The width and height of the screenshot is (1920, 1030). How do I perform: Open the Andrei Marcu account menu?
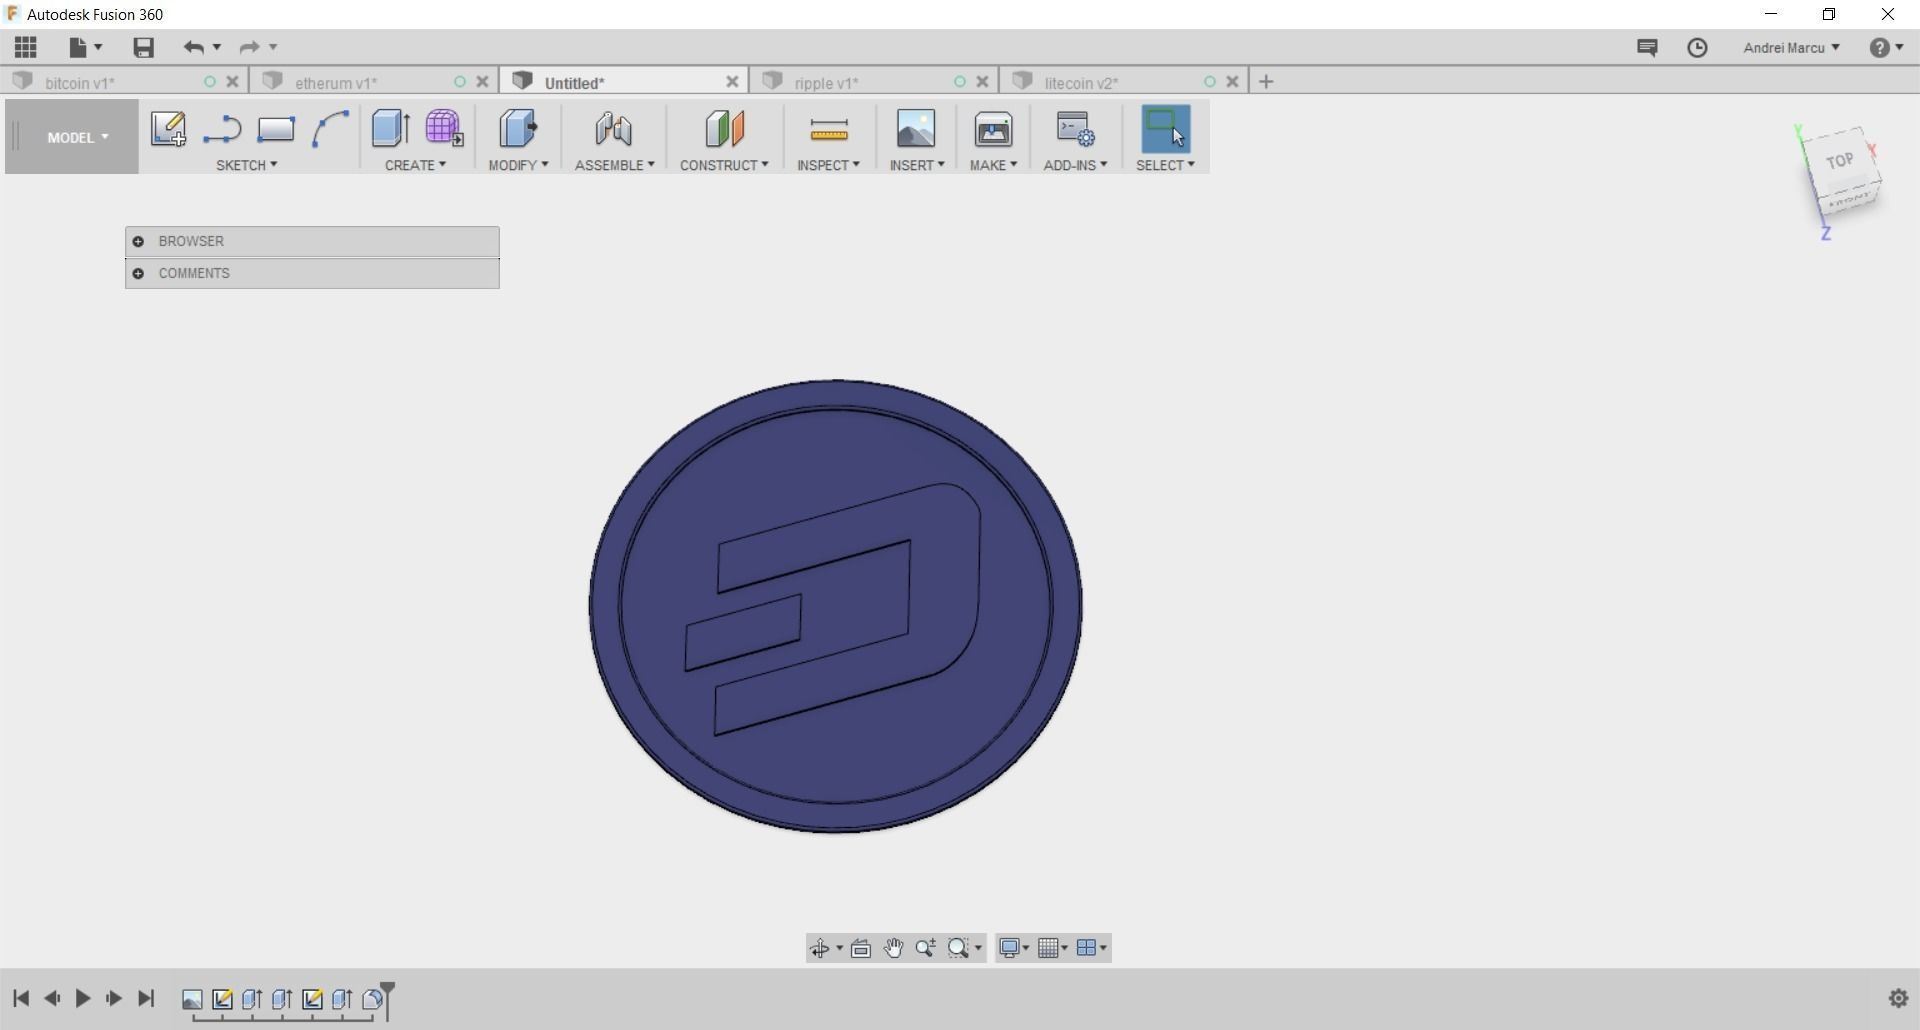pyautogui.click(x=1791, y=47)
